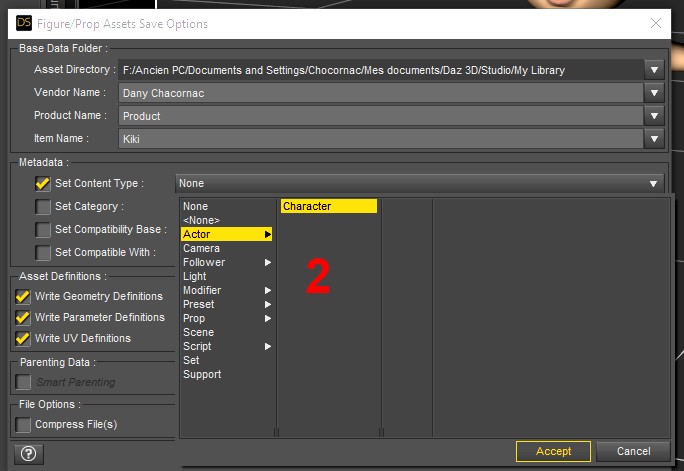684x471 pixels.
Task: Select Scene content type
Action: click(226, 332)
